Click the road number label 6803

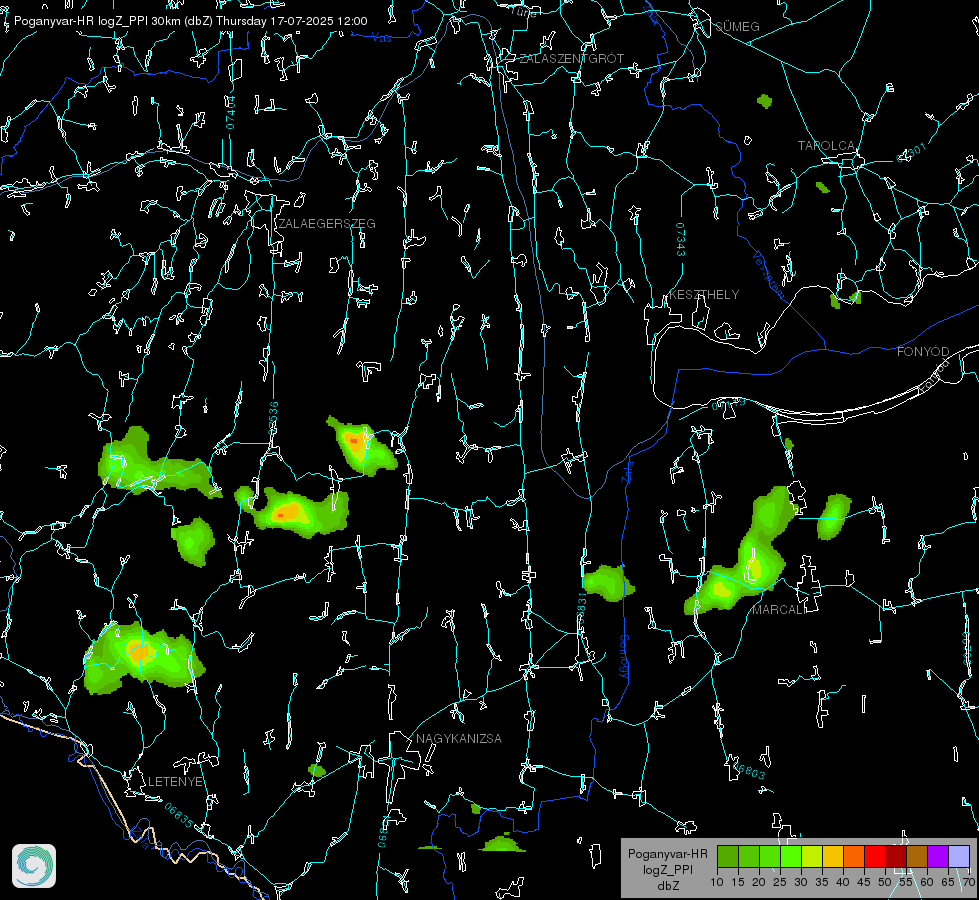(750, 771)
